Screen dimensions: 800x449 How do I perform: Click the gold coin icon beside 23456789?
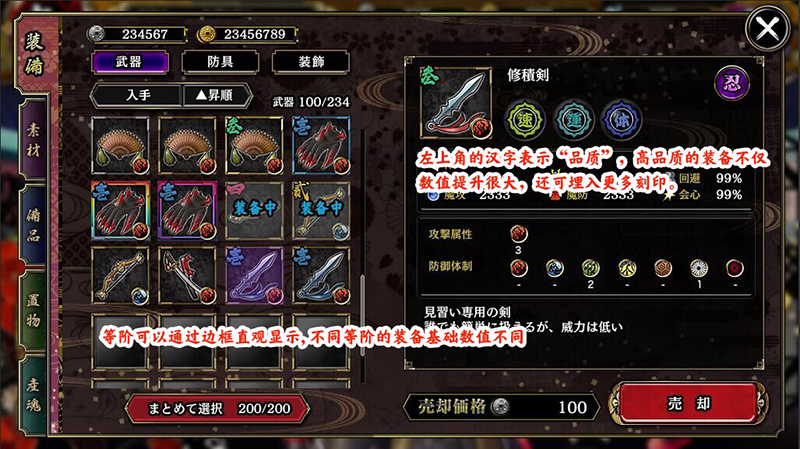[207, 34]
